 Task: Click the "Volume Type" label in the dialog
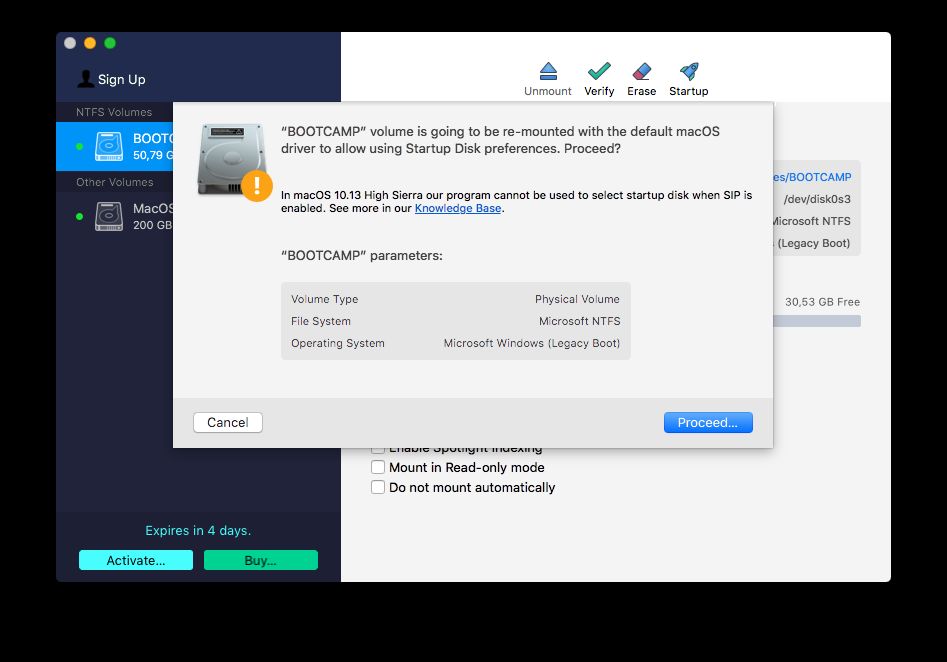tap(324, 299)
